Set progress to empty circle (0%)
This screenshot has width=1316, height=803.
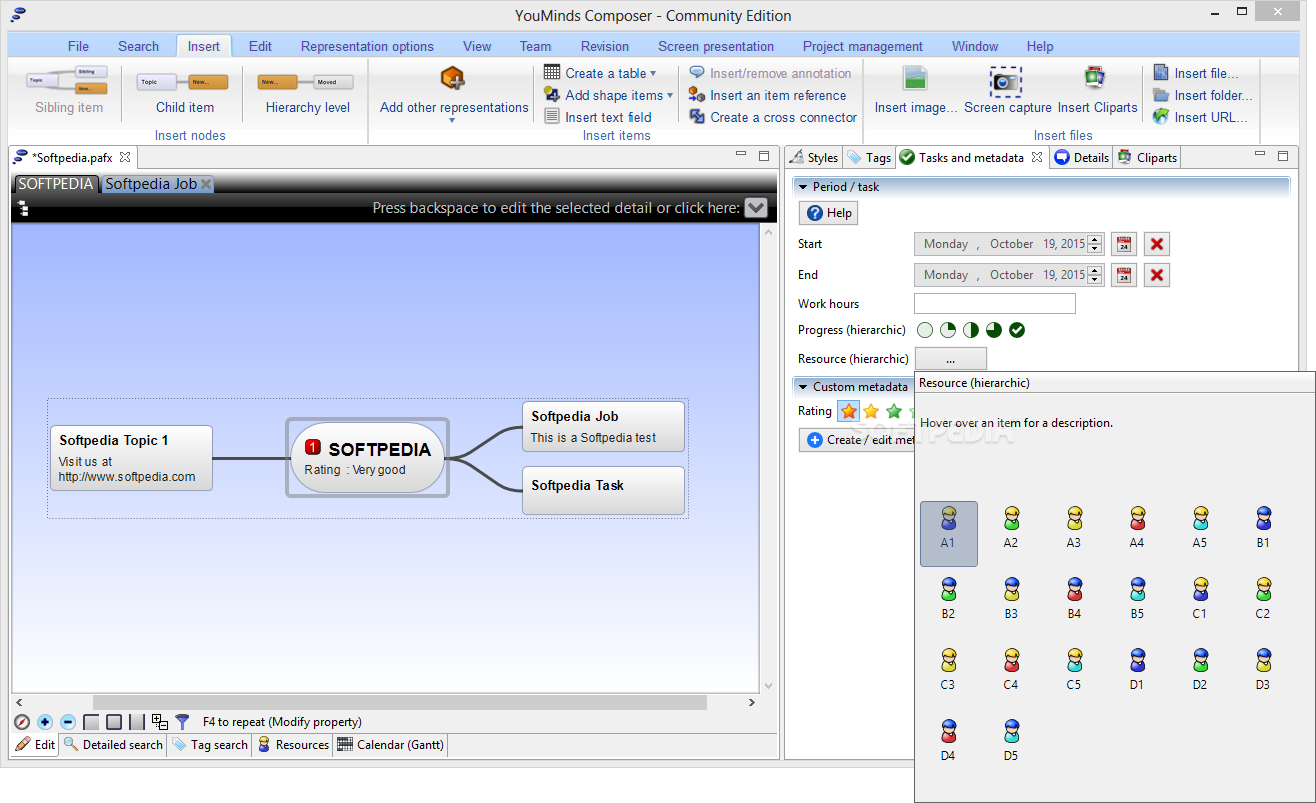[924, 330]
